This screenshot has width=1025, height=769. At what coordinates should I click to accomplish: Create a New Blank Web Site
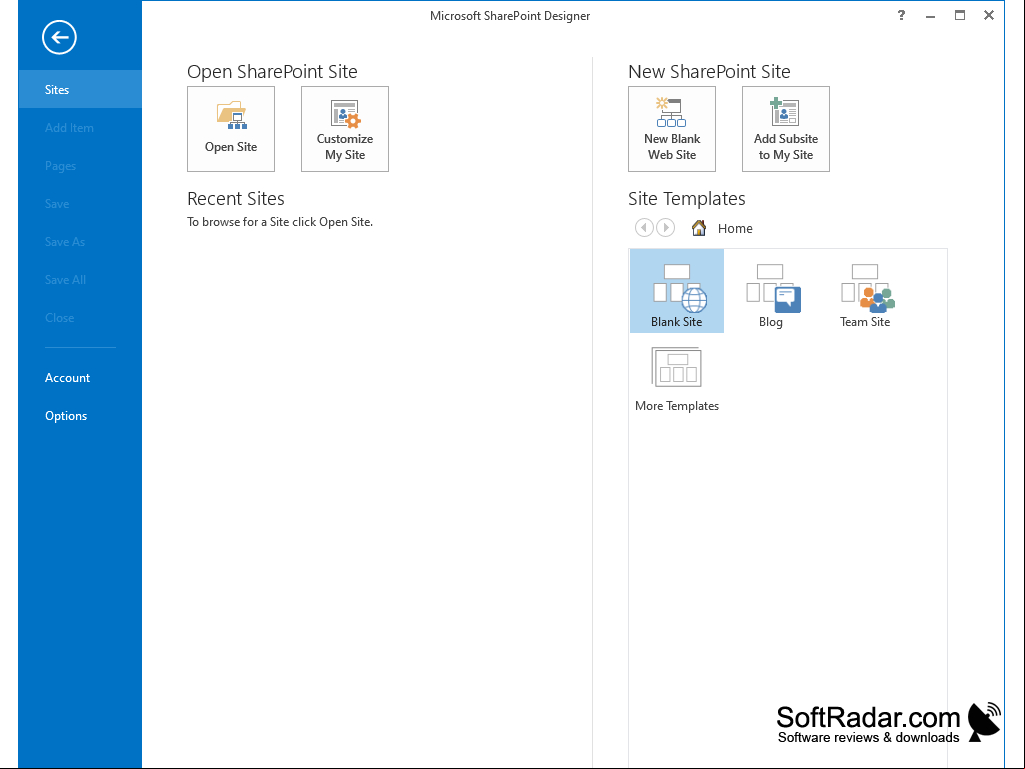(671, 129)
